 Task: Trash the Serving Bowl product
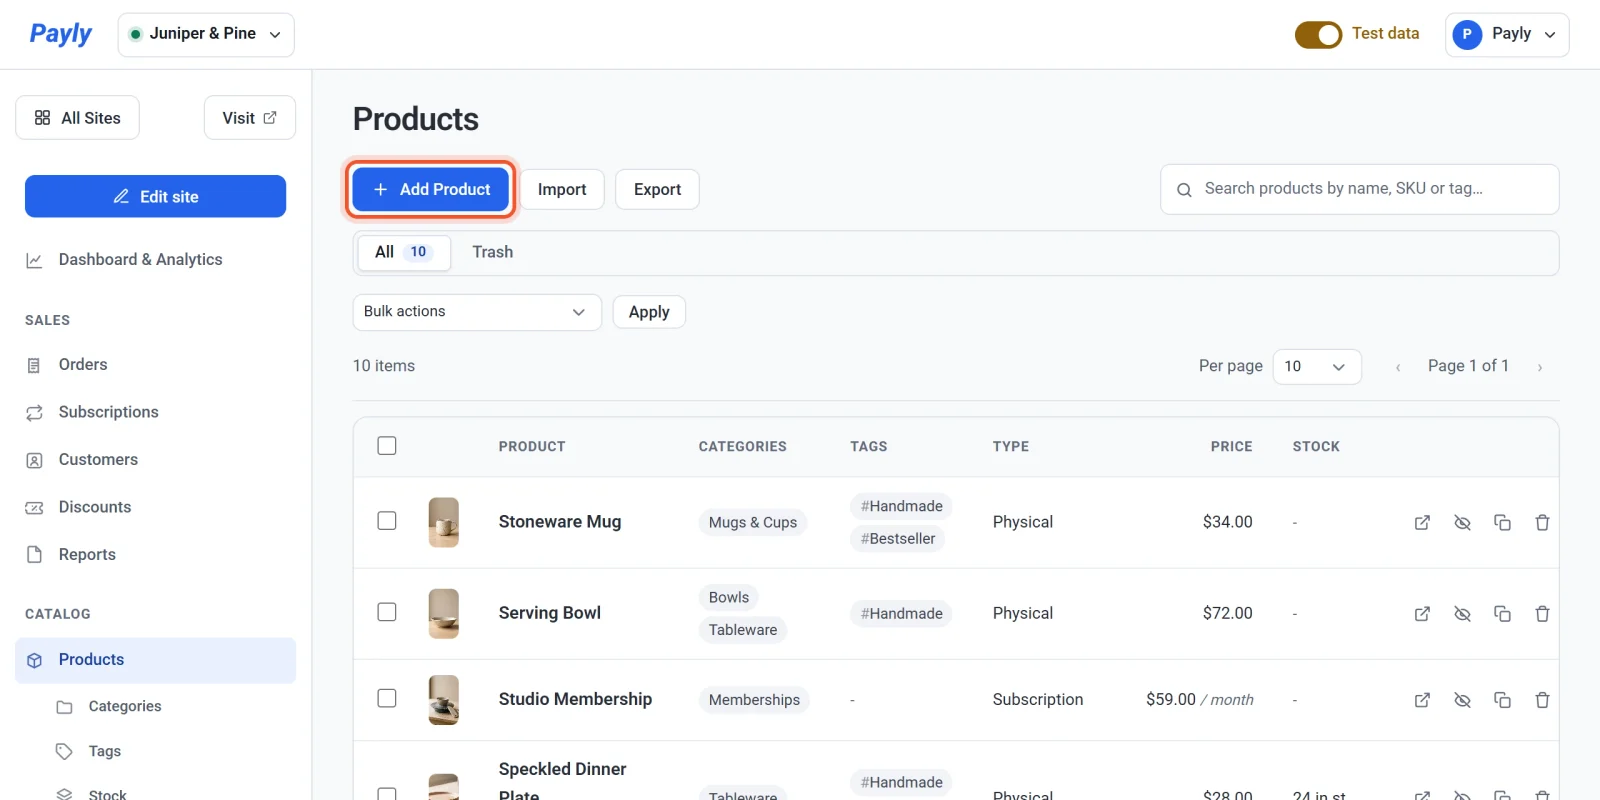point(1542,614)
